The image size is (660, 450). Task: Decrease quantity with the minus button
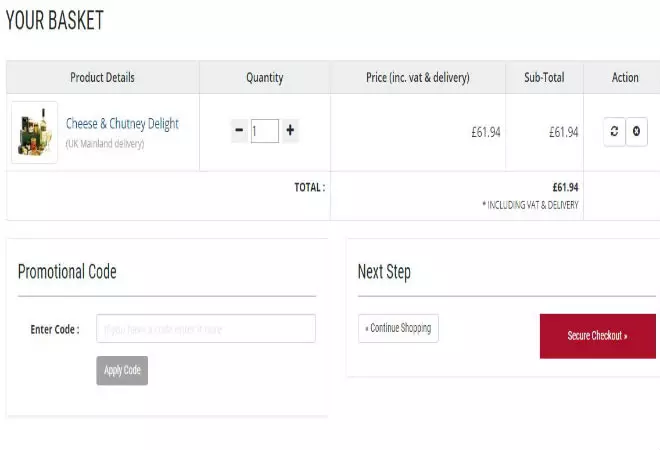click(x=239, y=130)
